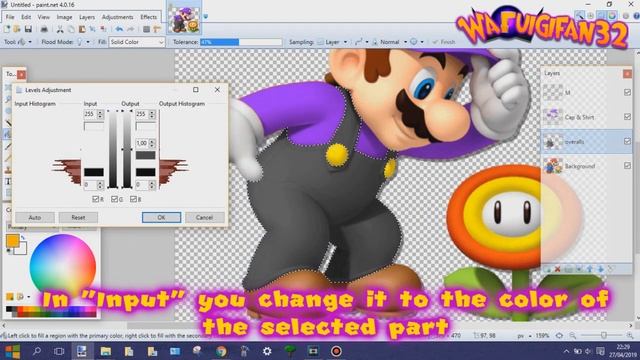Uncheck the B channel checkbox
Screen dimensions: 640x360
pos(133,199)
